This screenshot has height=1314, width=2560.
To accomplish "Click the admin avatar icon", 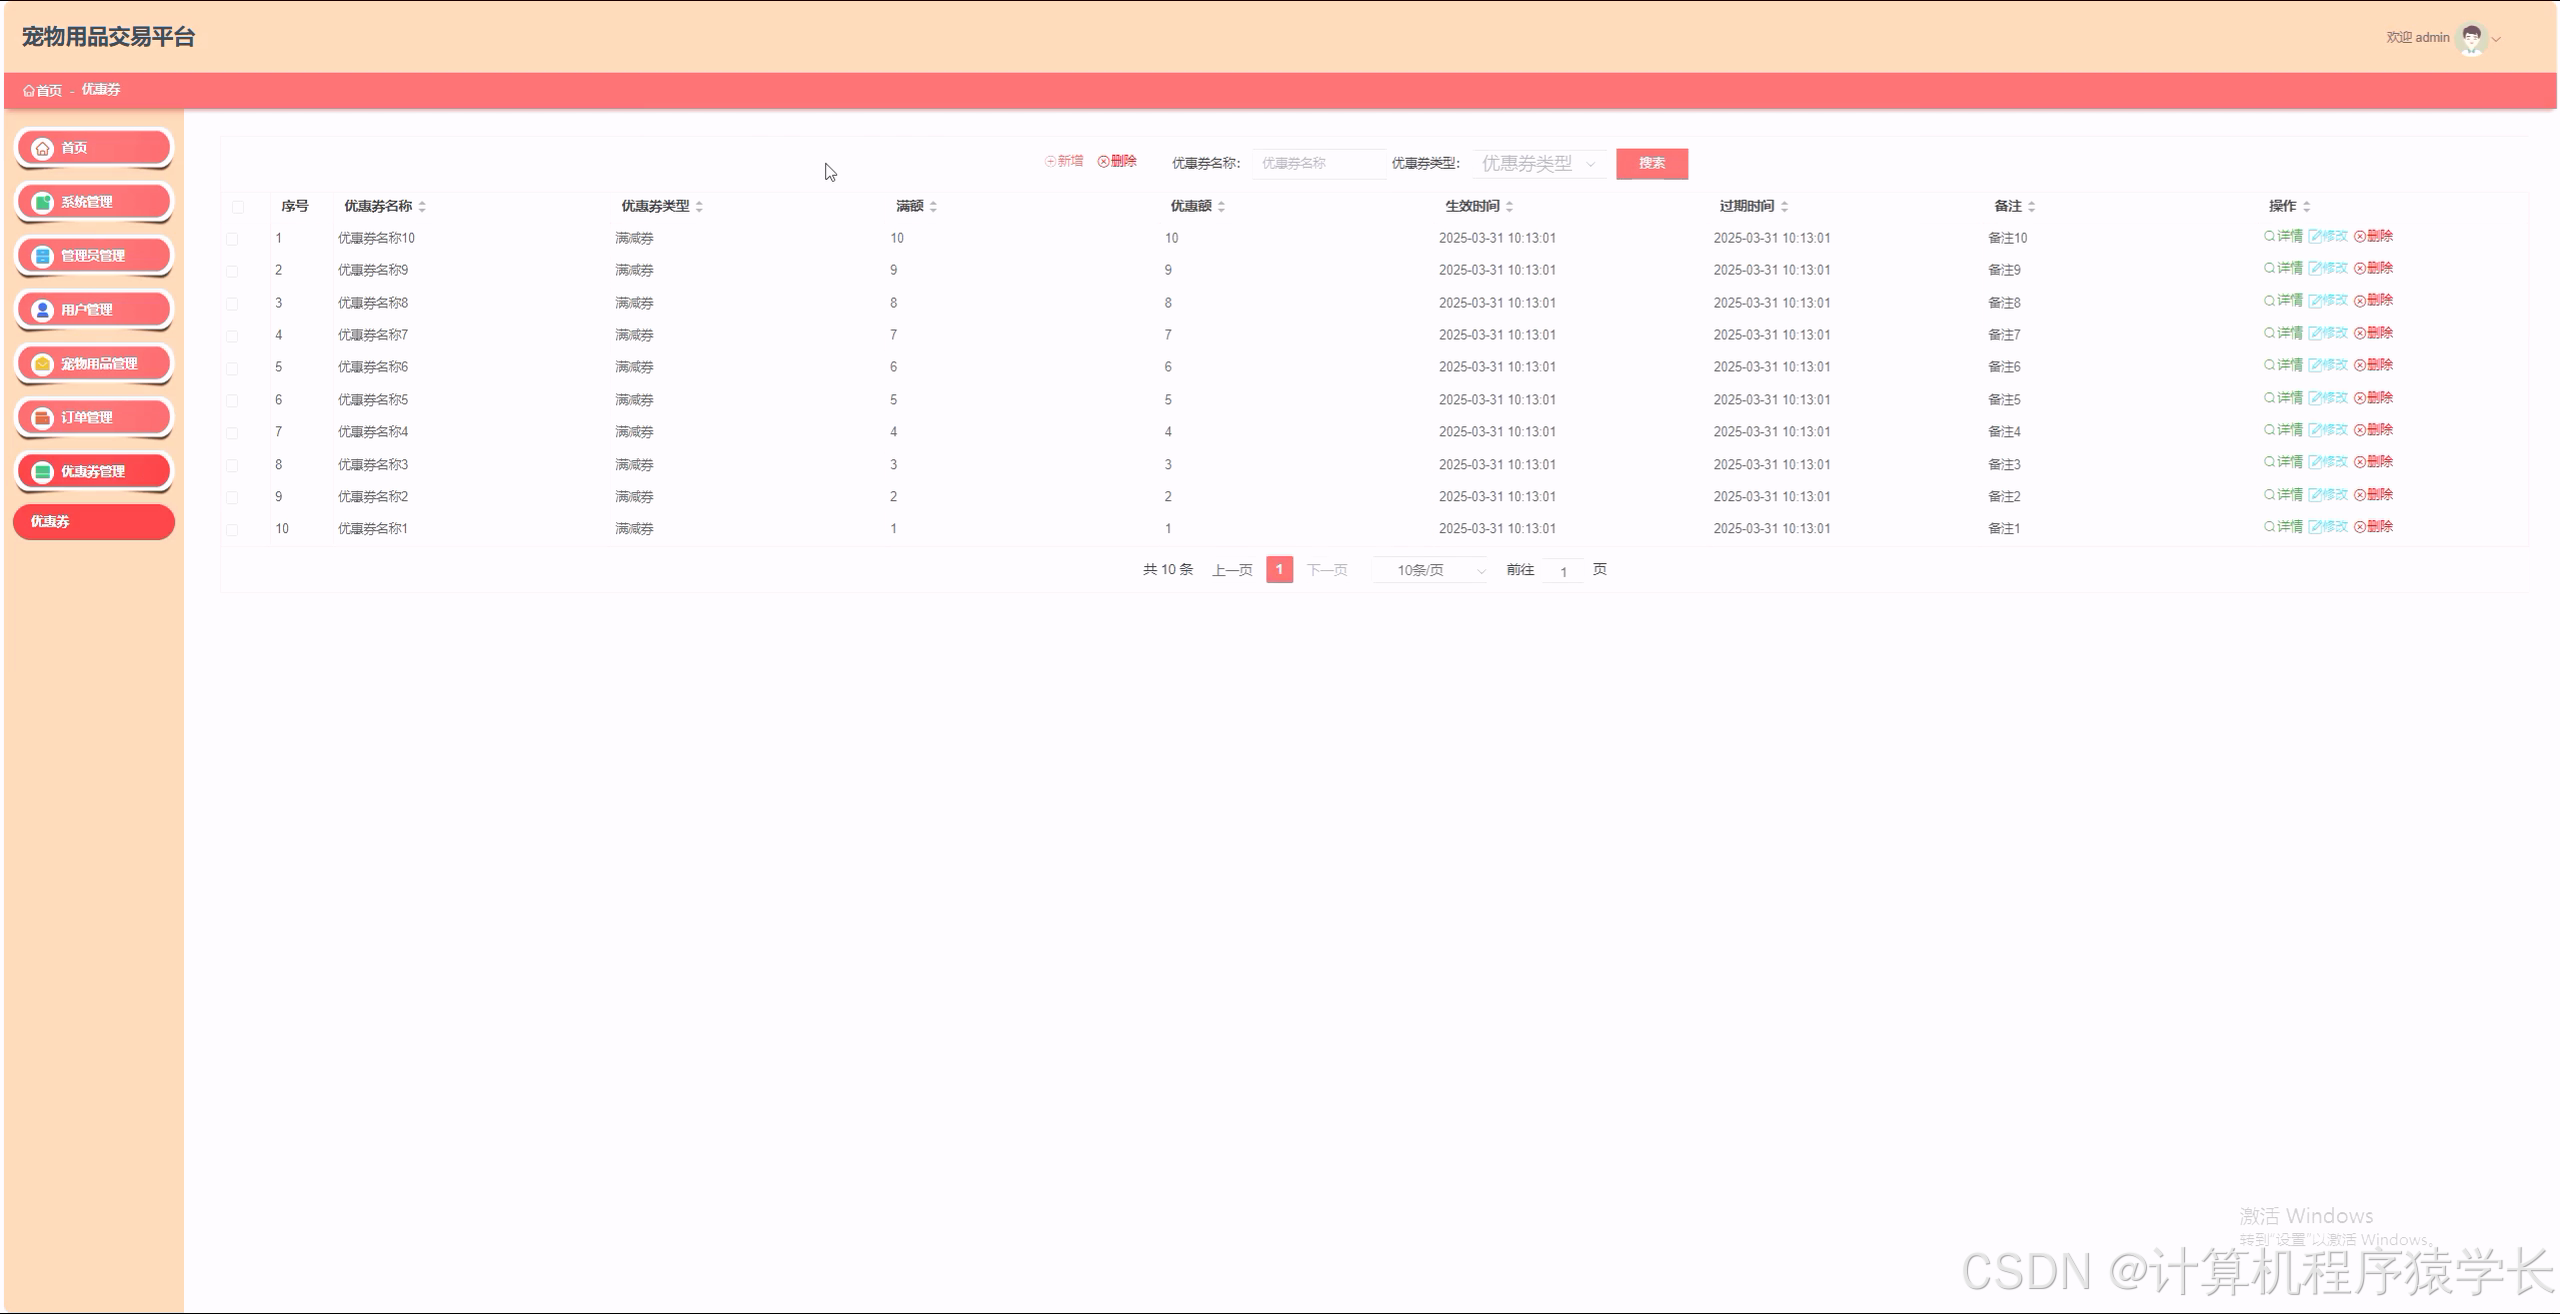I will pos(2471,39).
